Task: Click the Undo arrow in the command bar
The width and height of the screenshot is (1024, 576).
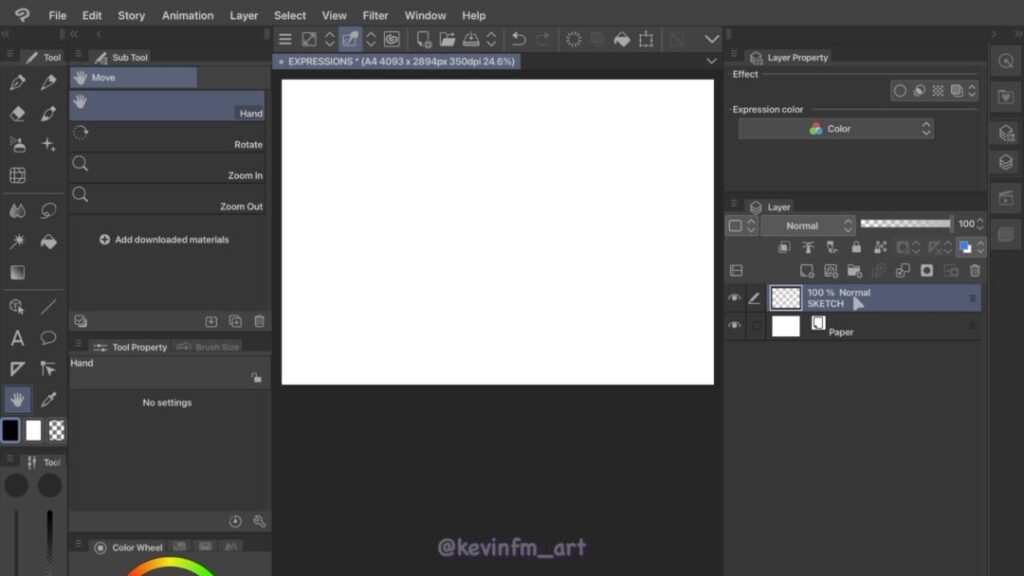Action: pos(518,39)
